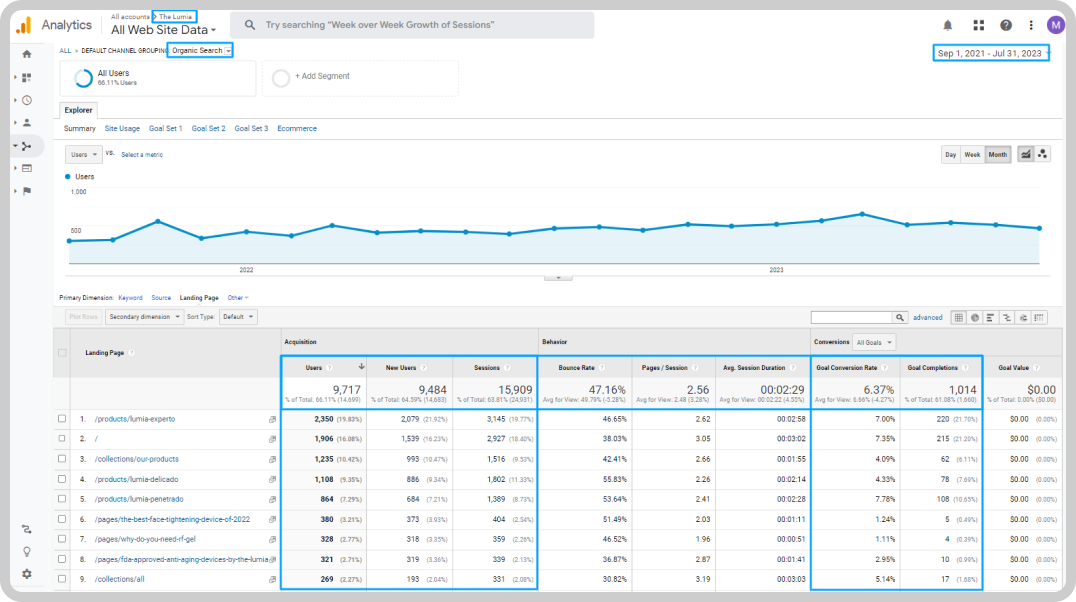Switch to the Site Usage tab
The height and width of the screenshot is (602, 1076).
click(122, 128)
